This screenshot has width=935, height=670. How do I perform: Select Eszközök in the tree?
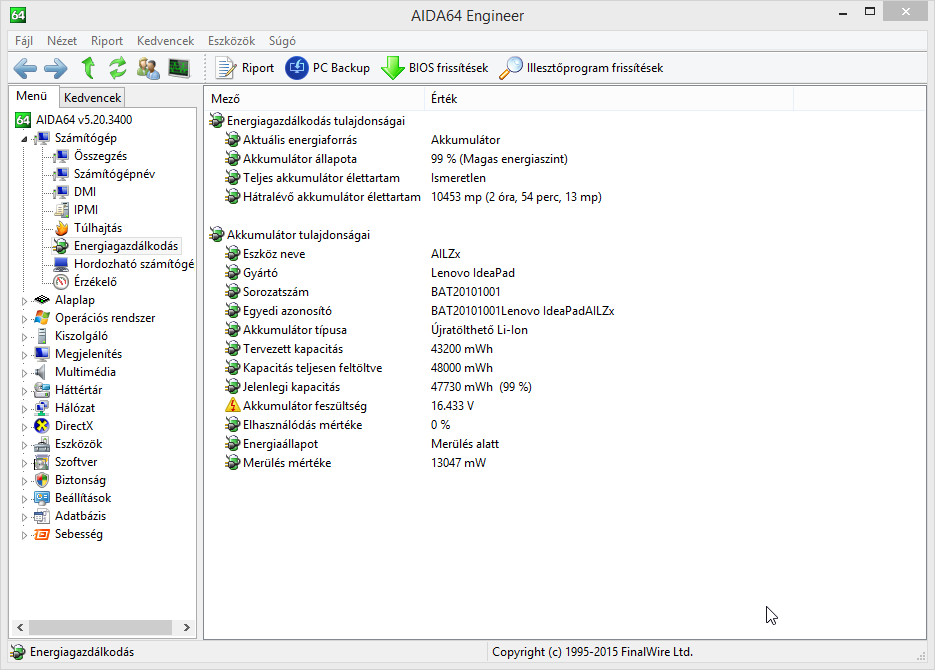(78, 443)
